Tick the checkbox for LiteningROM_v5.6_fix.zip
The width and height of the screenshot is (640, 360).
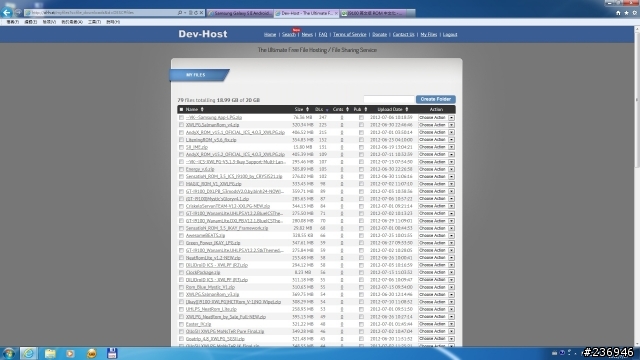click(x=181, y=140)
